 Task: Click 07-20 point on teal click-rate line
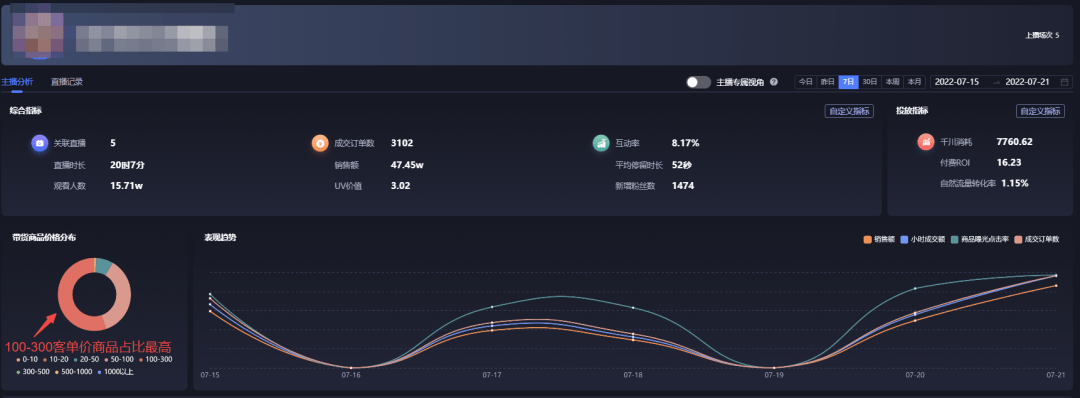click(x=915, y=289)
